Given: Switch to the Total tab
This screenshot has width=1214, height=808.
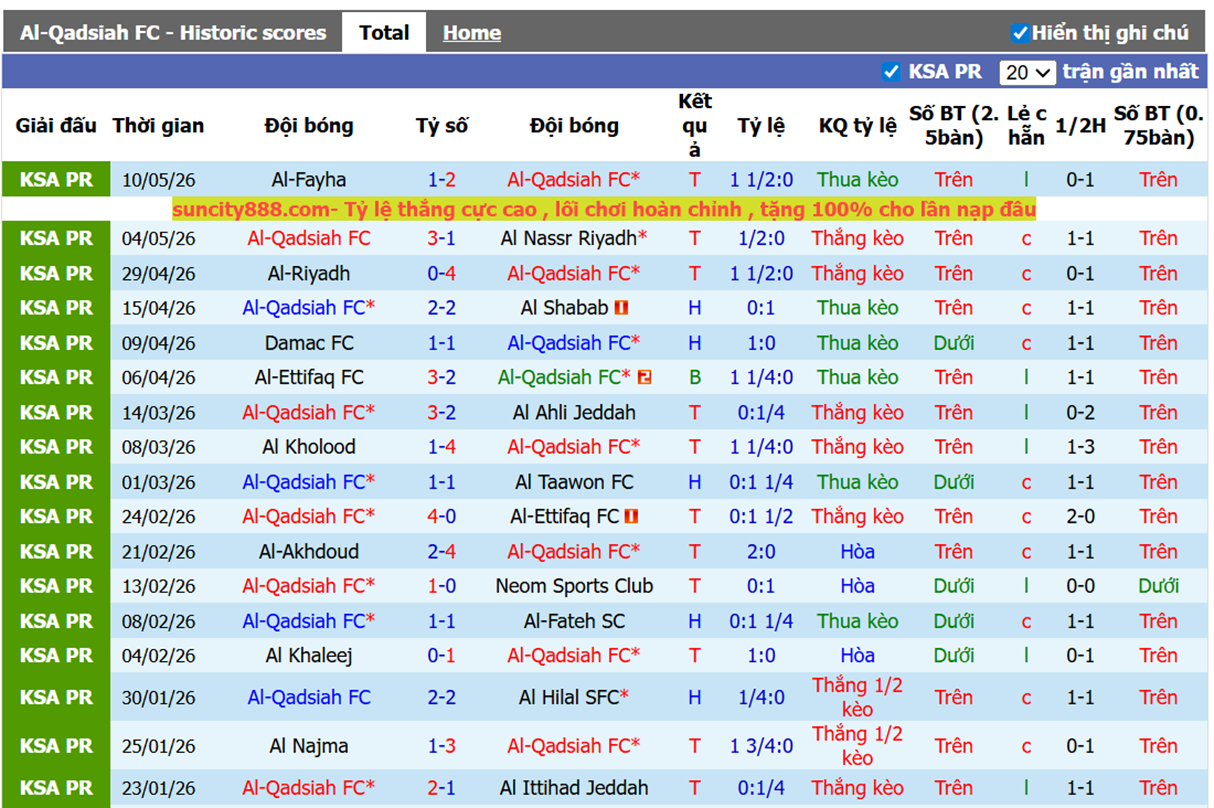Looking at the screenshot, I should click(384, 33).
